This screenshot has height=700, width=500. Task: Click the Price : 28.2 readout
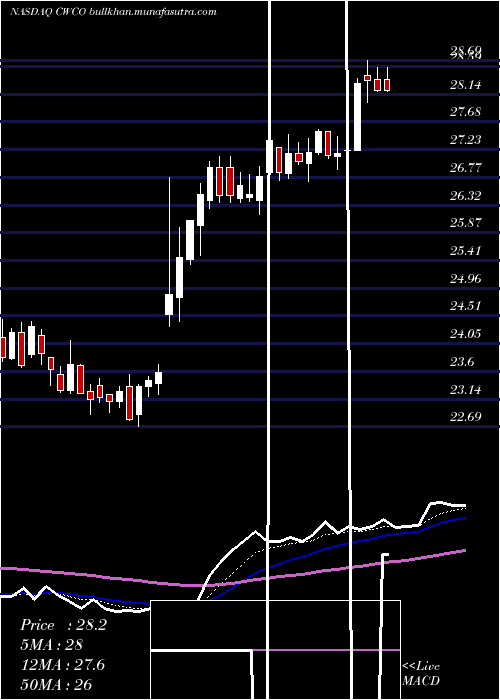pyautogui.click(x=63, y=625)
